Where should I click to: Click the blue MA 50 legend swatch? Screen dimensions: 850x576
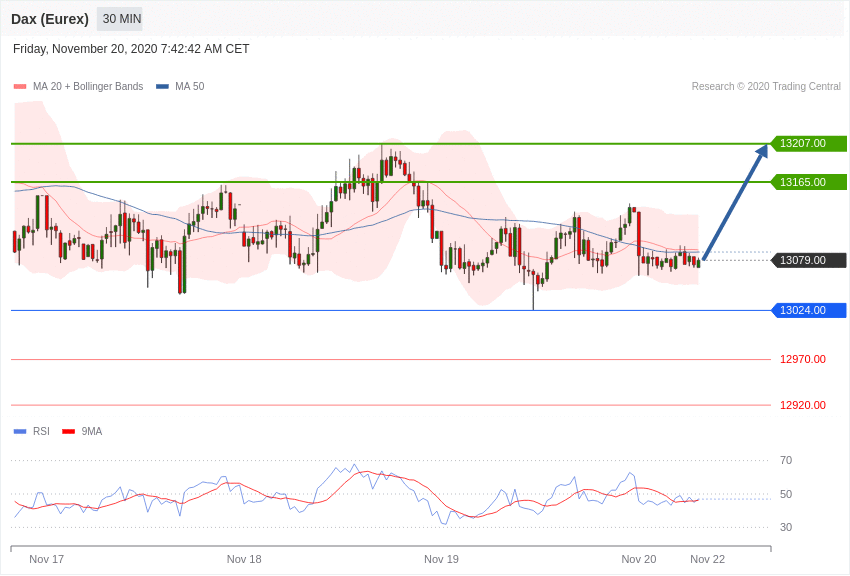(162, 87)
